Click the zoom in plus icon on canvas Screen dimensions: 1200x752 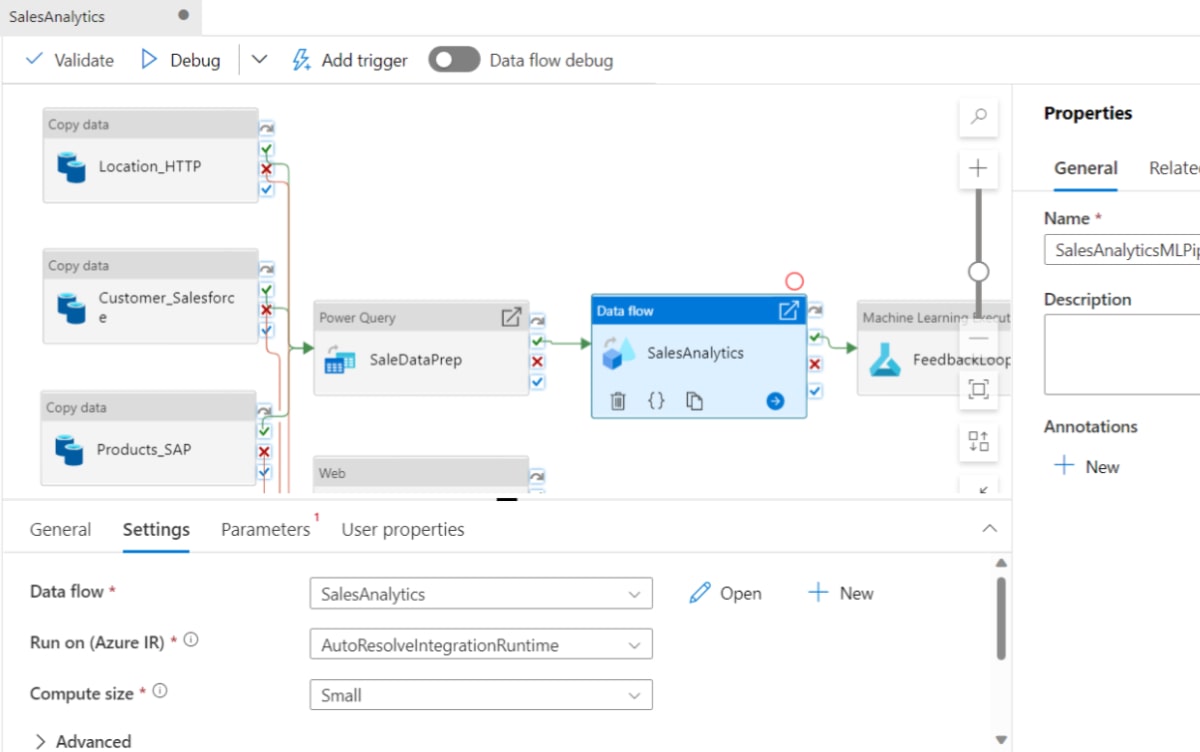(978, 168)
